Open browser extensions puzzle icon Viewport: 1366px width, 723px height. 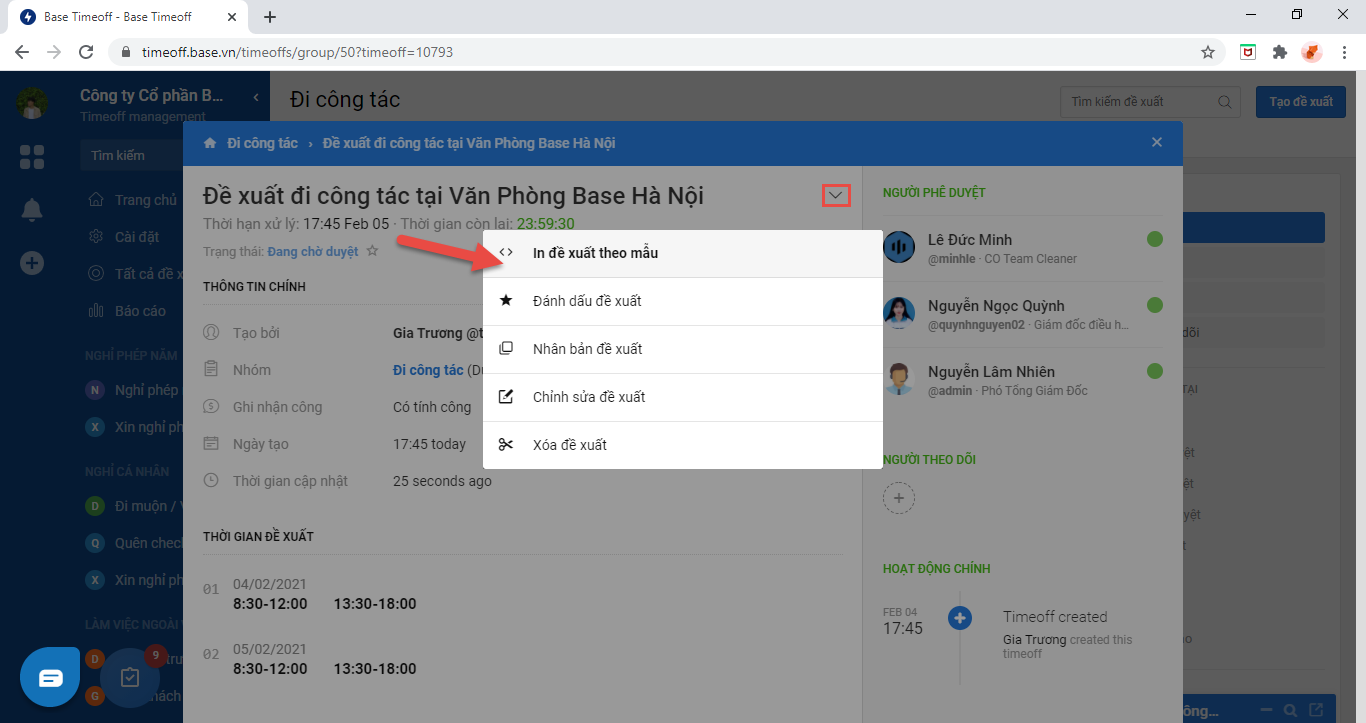tap(1280, 52)
